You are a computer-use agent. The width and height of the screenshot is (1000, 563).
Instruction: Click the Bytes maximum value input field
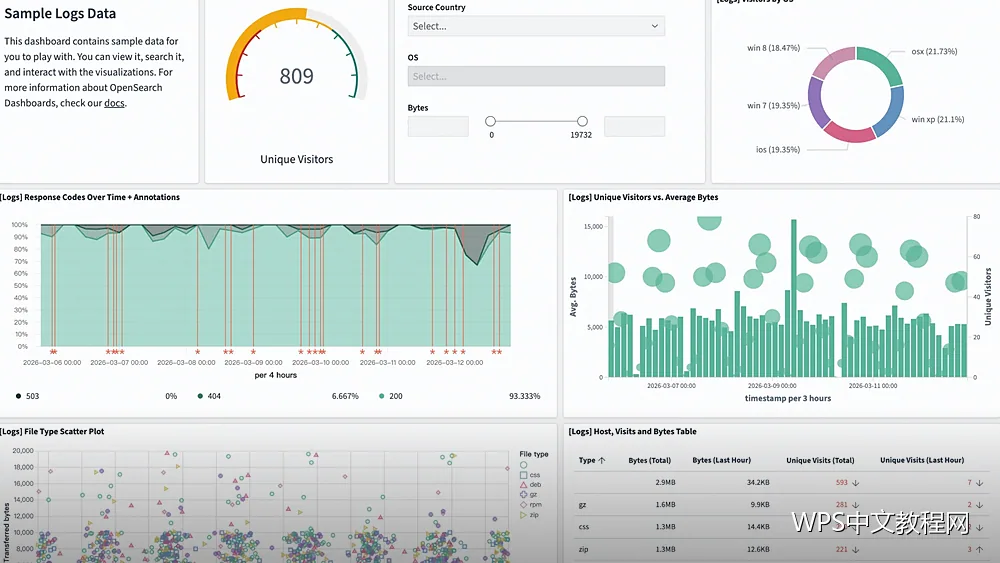pyautogui.click(x=635, y=126)
